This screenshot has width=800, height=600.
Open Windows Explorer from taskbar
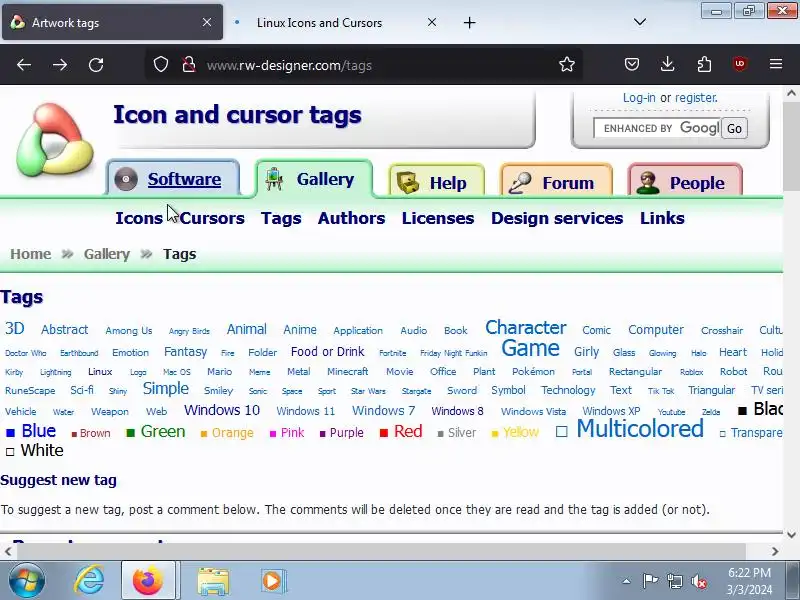[213, 581]
